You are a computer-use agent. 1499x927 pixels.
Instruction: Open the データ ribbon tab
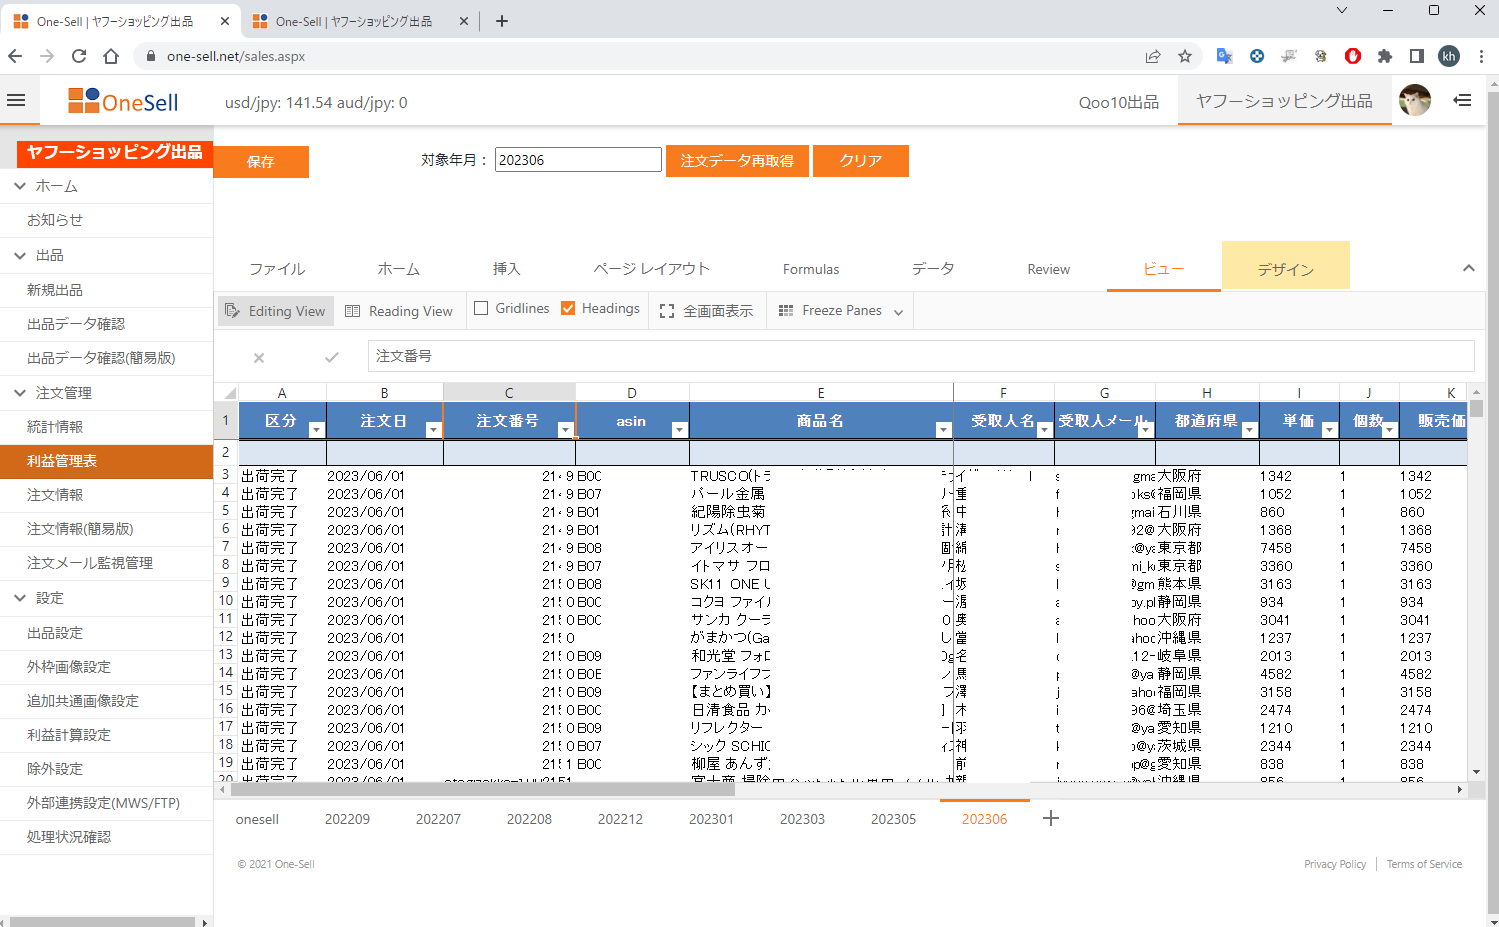(932, 269)
